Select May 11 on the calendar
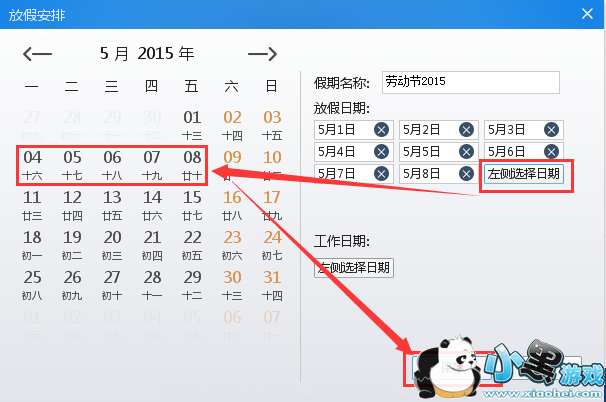 [32, 205]
